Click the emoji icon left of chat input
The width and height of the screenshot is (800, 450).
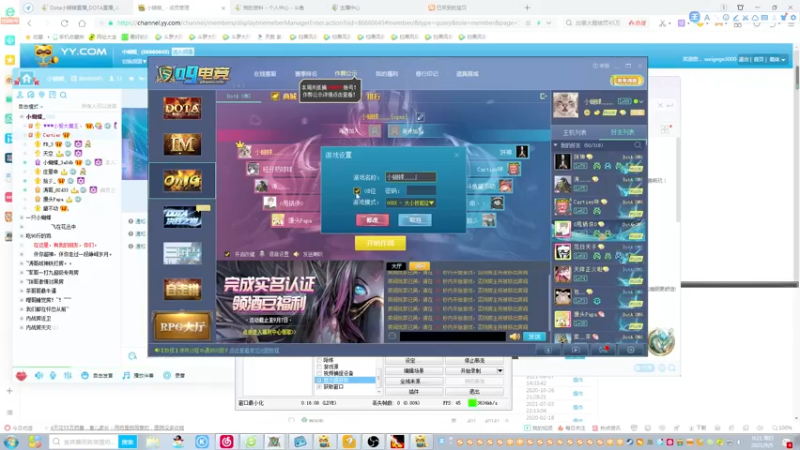tap(392, 336)
